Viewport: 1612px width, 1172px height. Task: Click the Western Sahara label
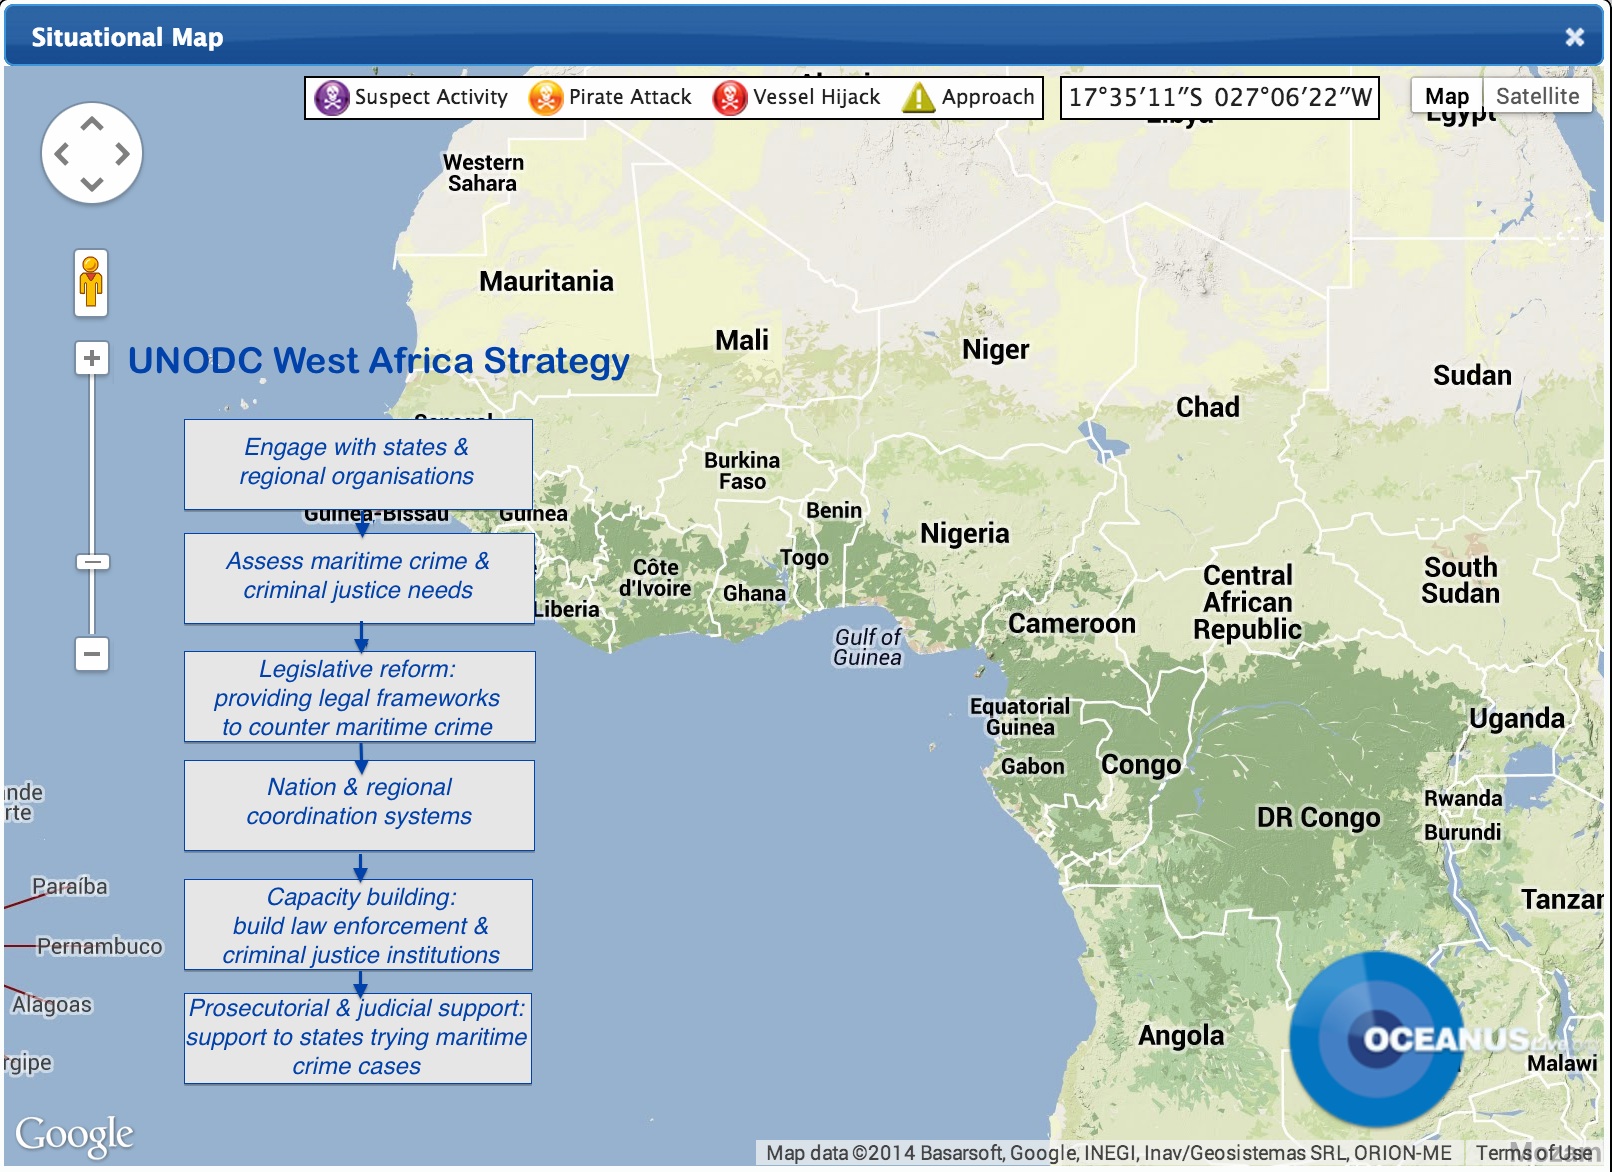tap(483, 173)
